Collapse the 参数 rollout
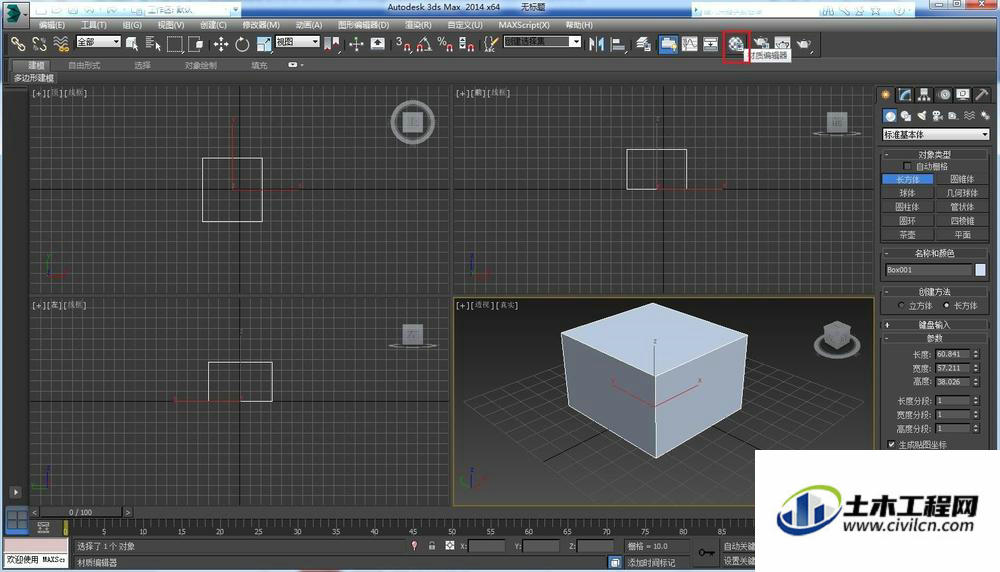The image size is (1000, 572). (x=935, y=338)
